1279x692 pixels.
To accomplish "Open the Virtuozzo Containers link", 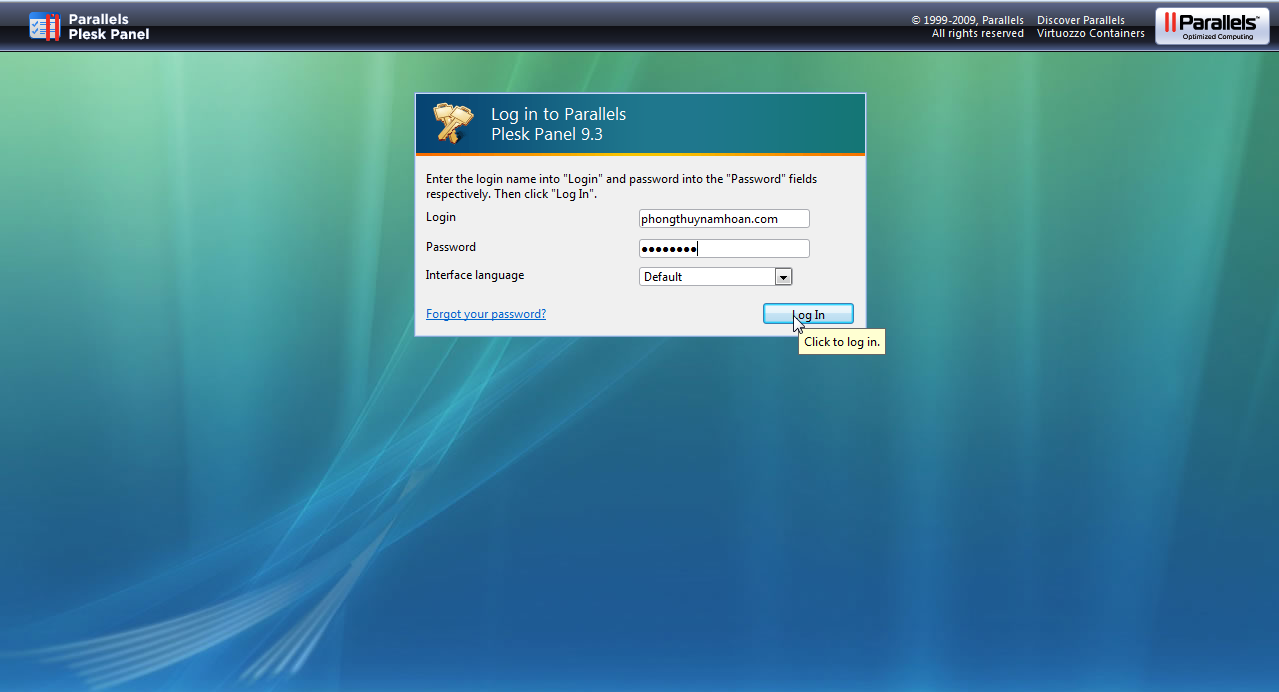I will point(1090,34).
